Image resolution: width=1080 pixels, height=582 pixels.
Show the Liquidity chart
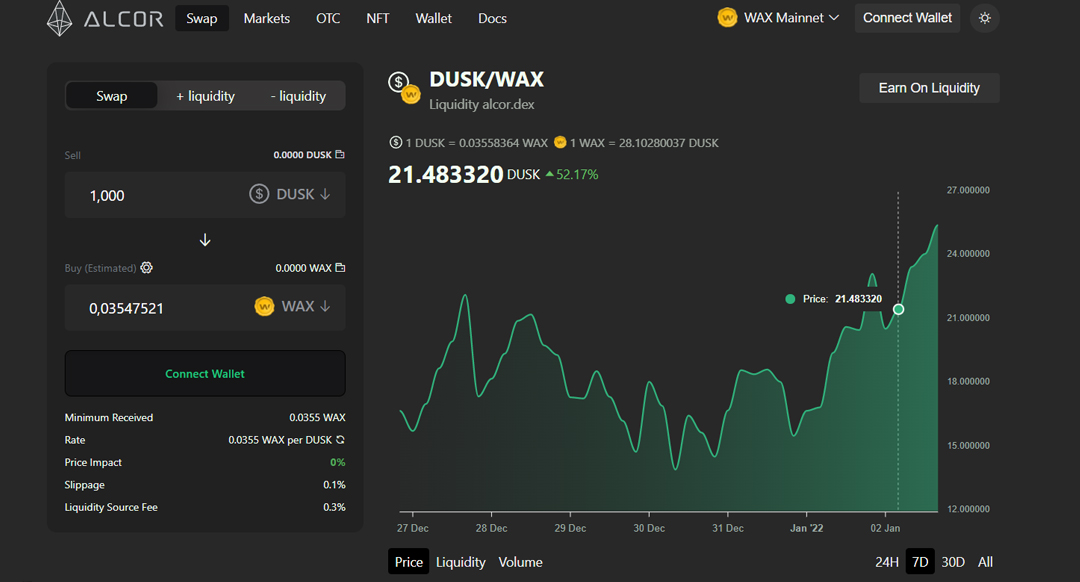point(461,562)
